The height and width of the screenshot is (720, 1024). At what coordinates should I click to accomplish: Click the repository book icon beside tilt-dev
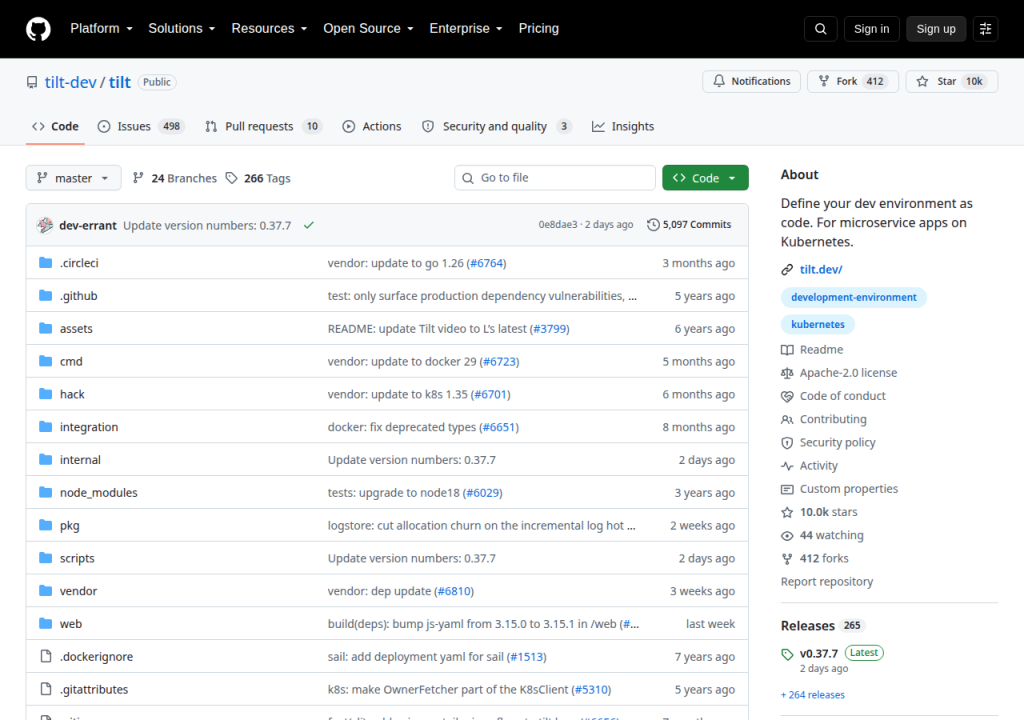(32, 82)
